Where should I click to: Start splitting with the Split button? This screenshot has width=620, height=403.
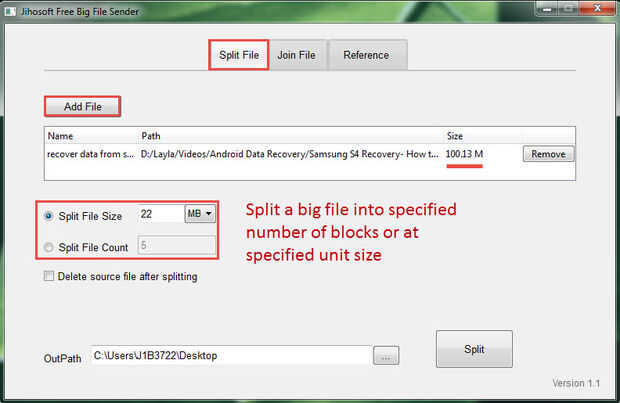tap(474, 349)
